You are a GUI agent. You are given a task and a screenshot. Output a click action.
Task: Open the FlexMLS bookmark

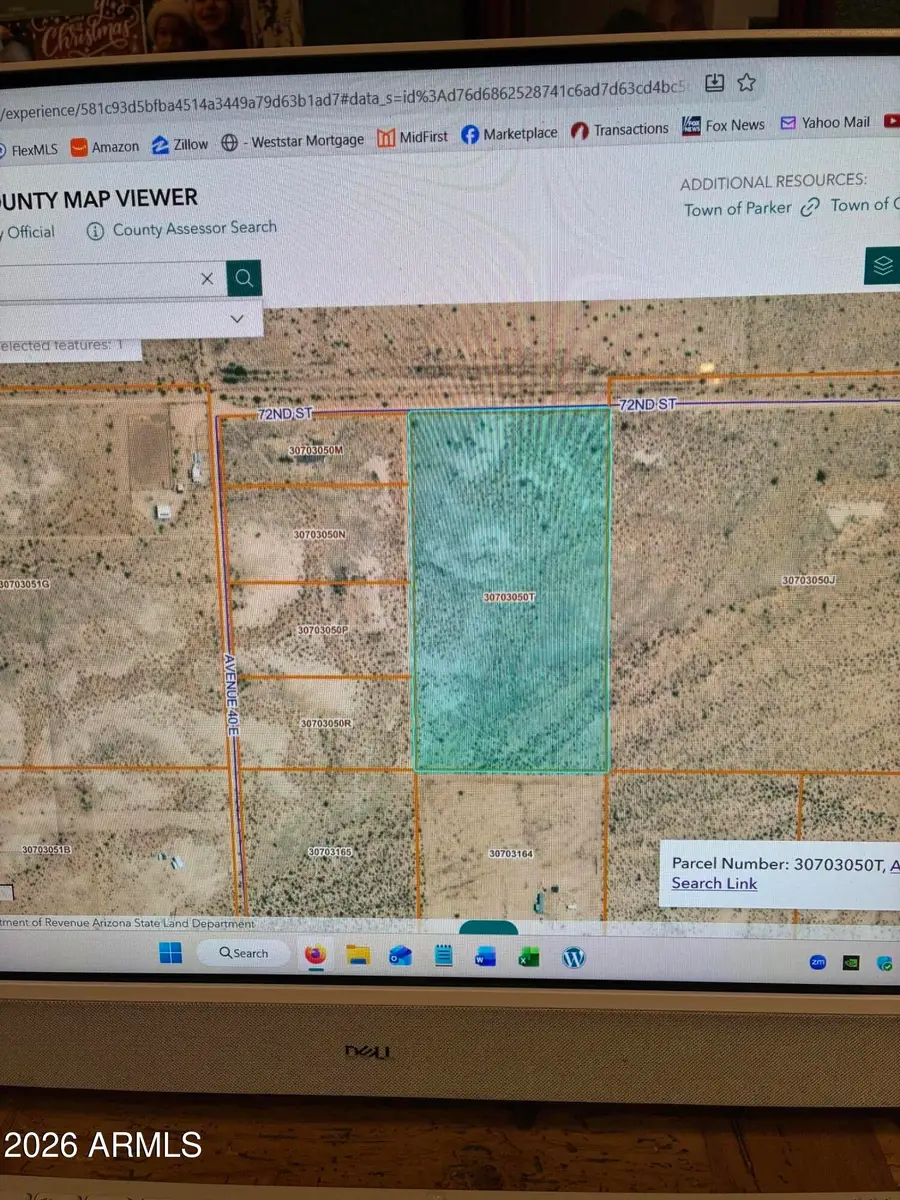click(x=30, y=148)
